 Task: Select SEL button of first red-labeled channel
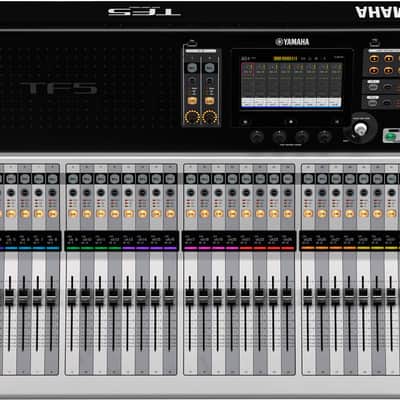tap(246, 179)
